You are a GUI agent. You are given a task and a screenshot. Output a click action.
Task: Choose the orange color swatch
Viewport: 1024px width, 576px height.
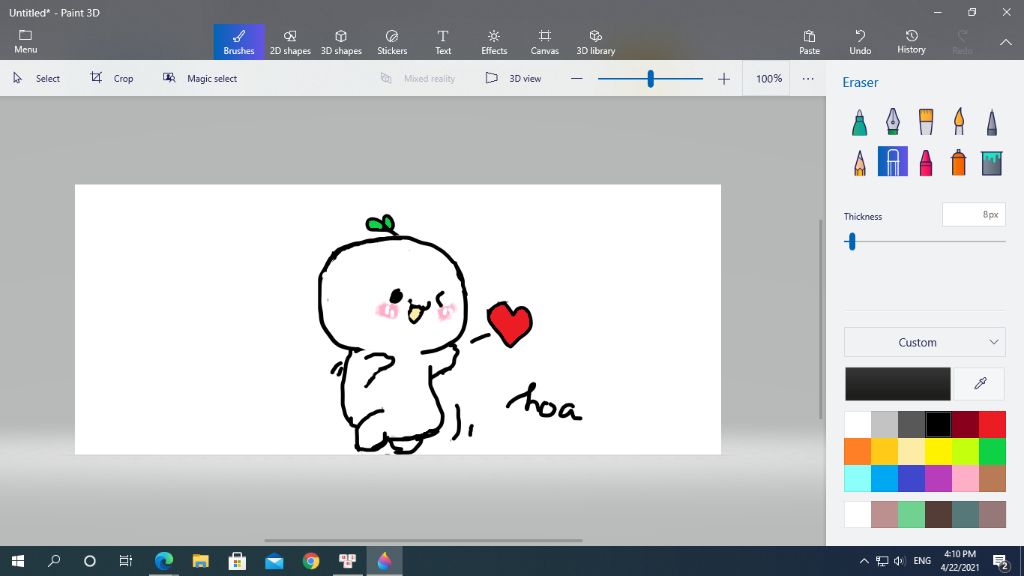(x=857, y=451)
